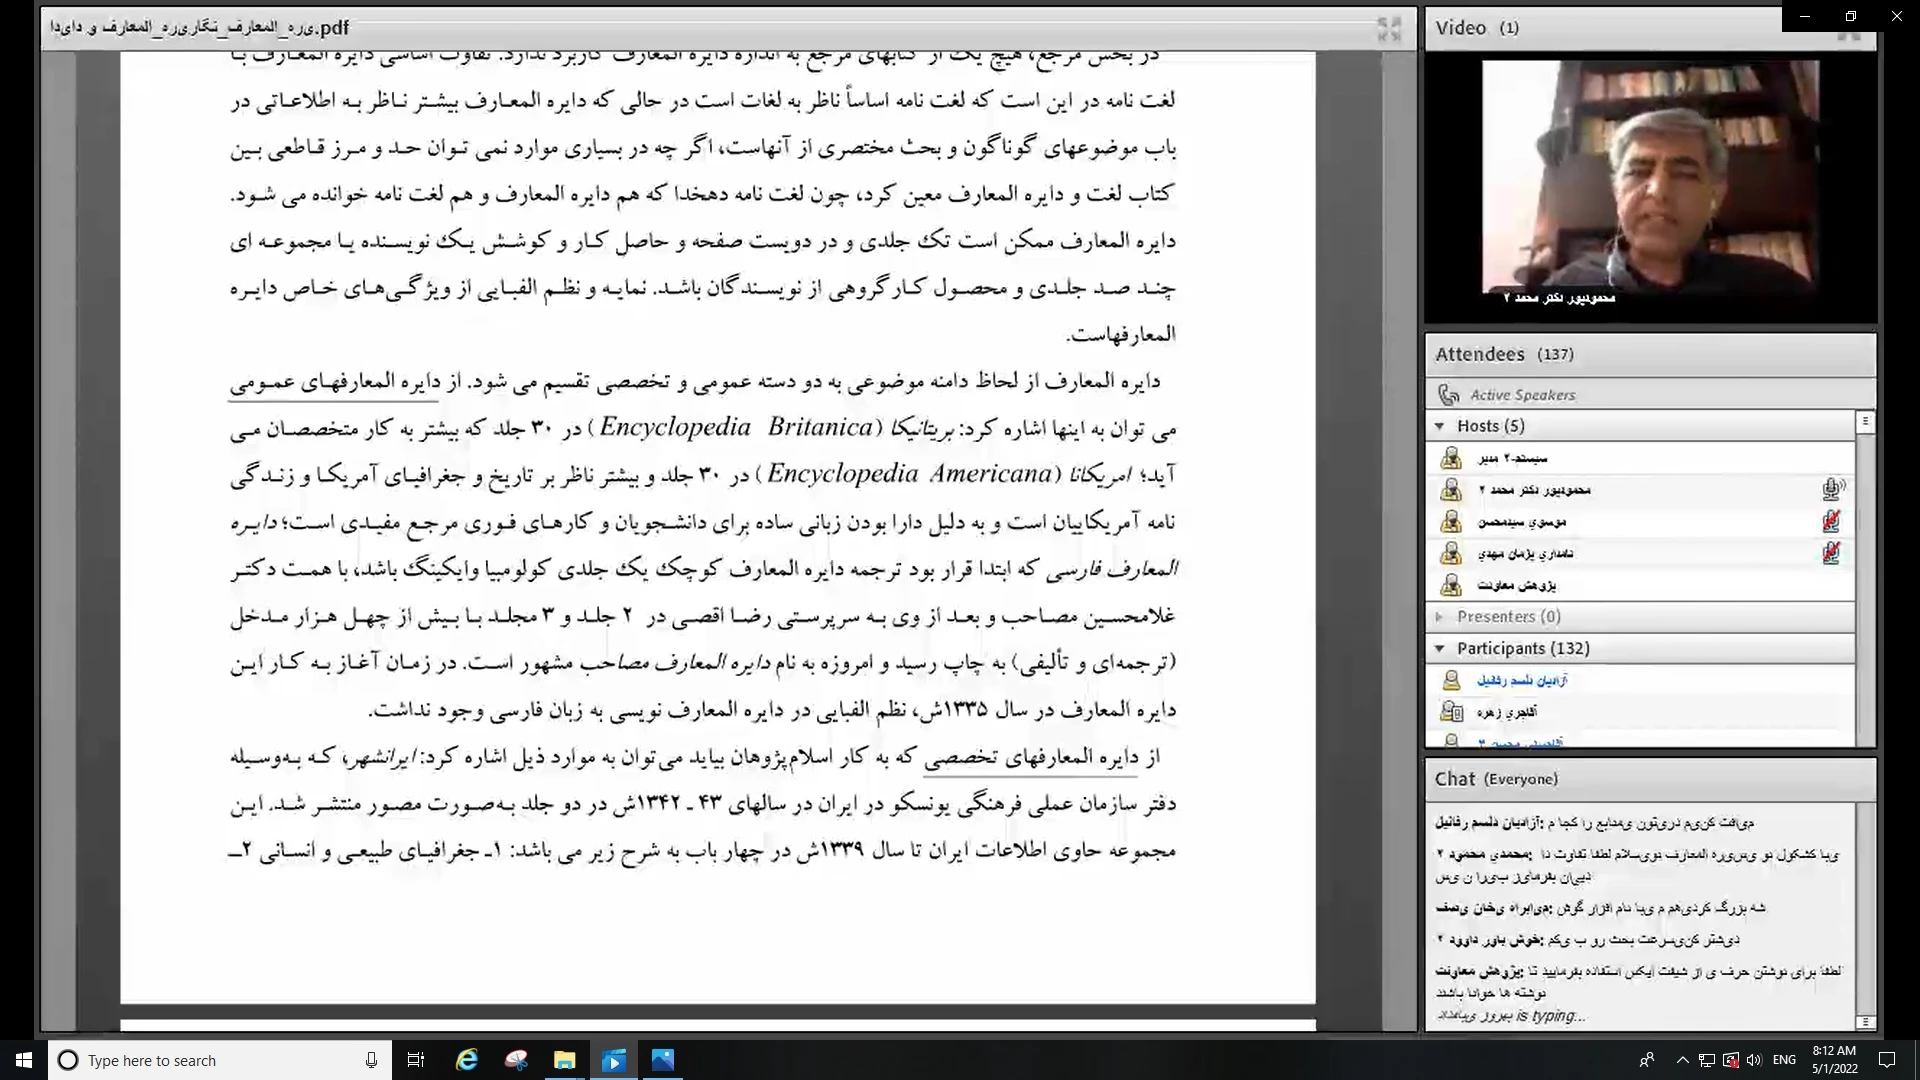This screenshot has width=1920, height=1080.
Task: Toggle the third host's muted microphone
Action: (x=1831, y=521)
